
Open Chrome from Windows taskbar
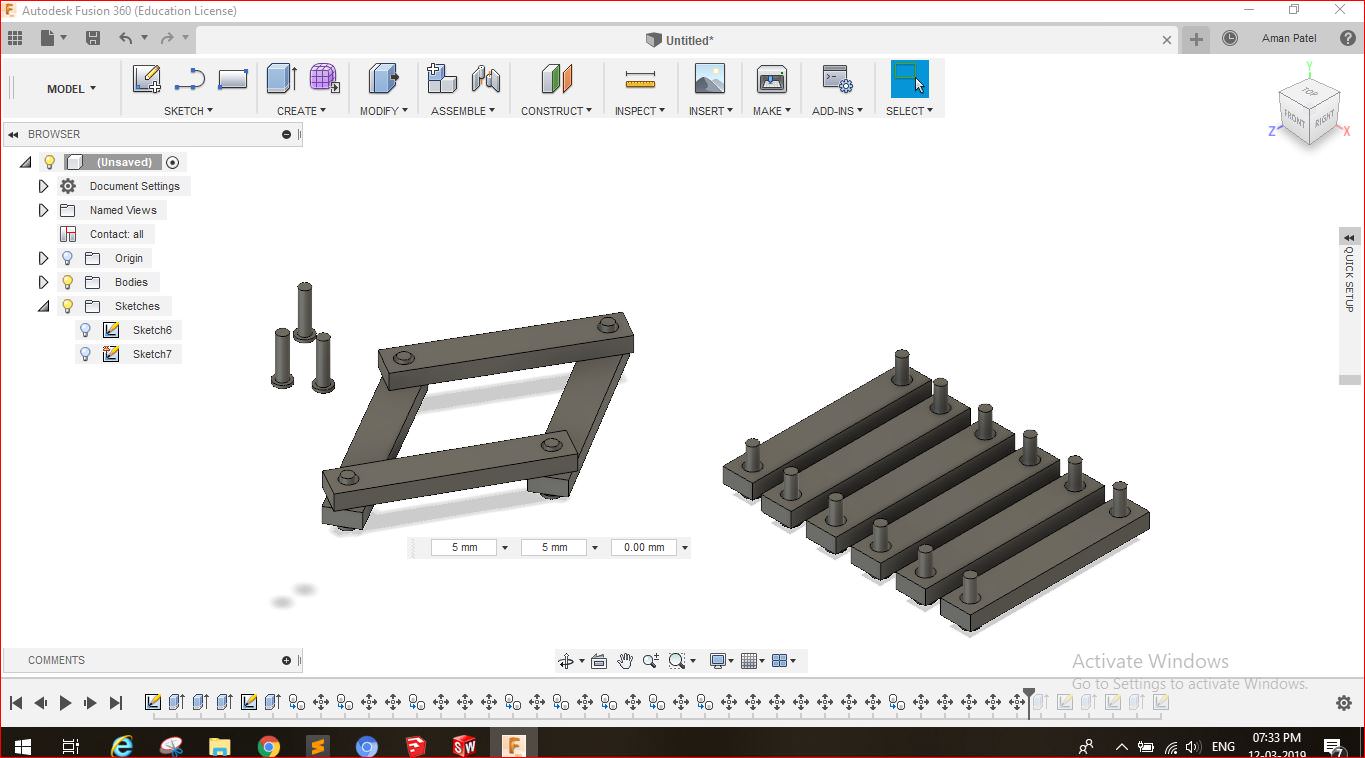pyautogui.click(x=268, y=746)
